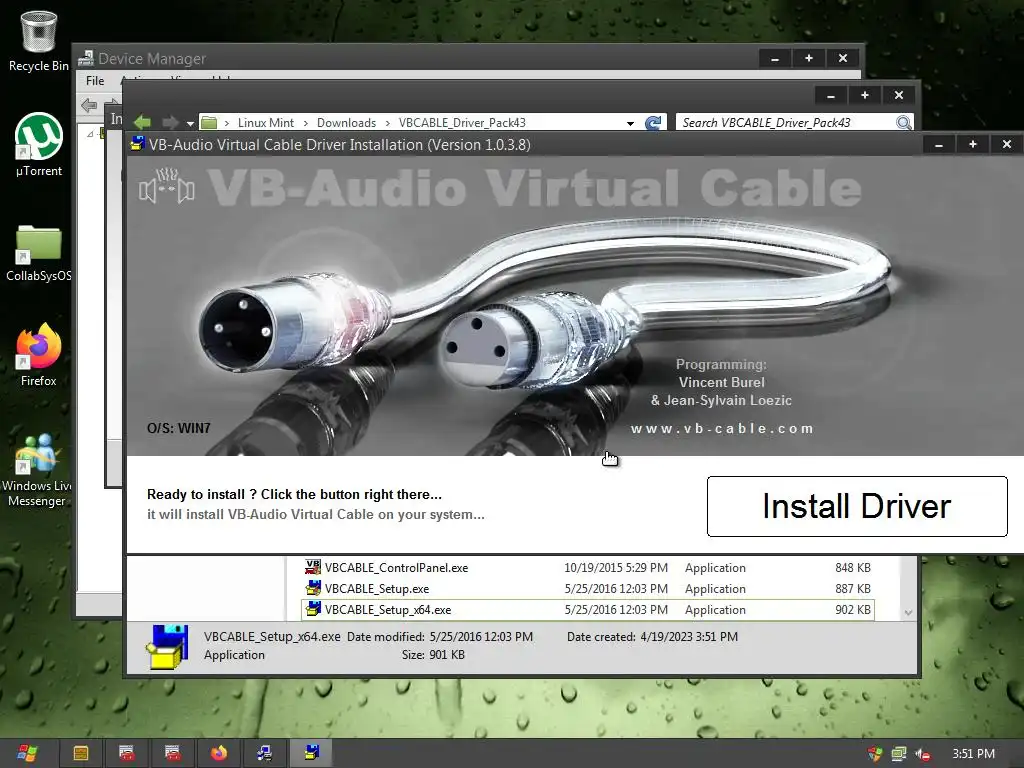Click muted volume tray icon

tap(923, 754)
